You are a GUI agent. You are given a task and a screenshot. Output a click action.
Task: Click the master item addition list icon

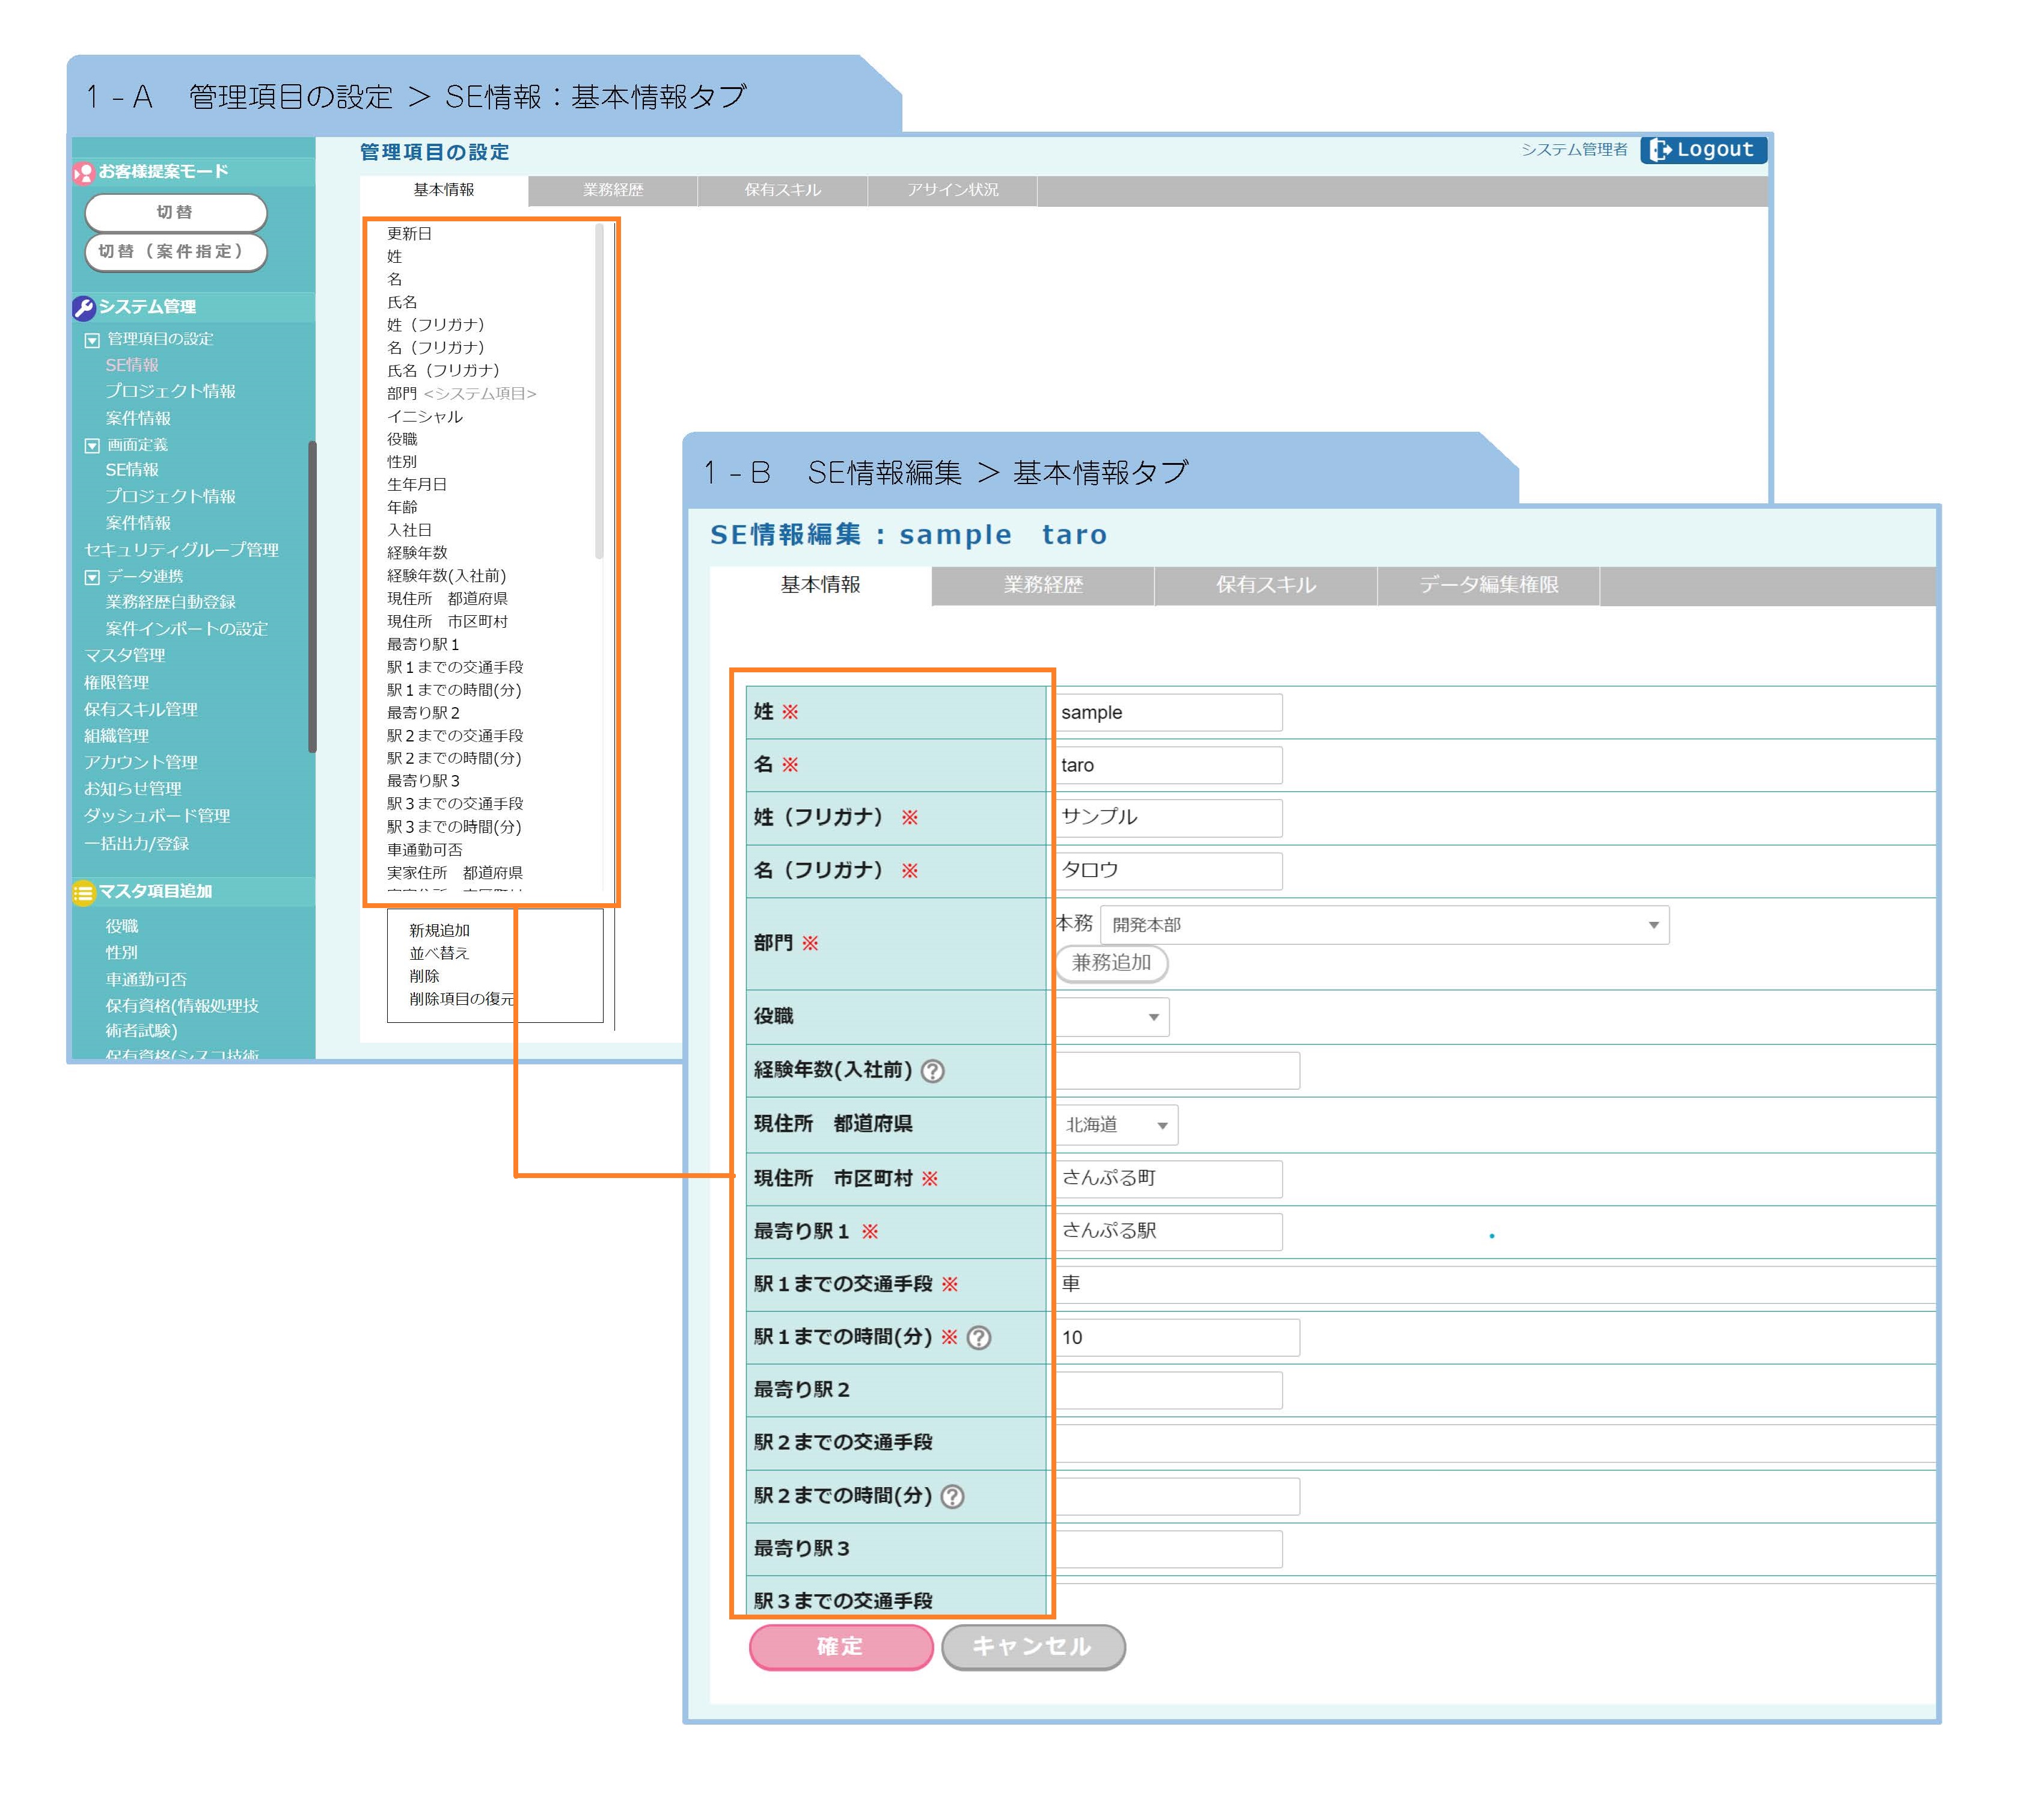click(x=84, y=892)
